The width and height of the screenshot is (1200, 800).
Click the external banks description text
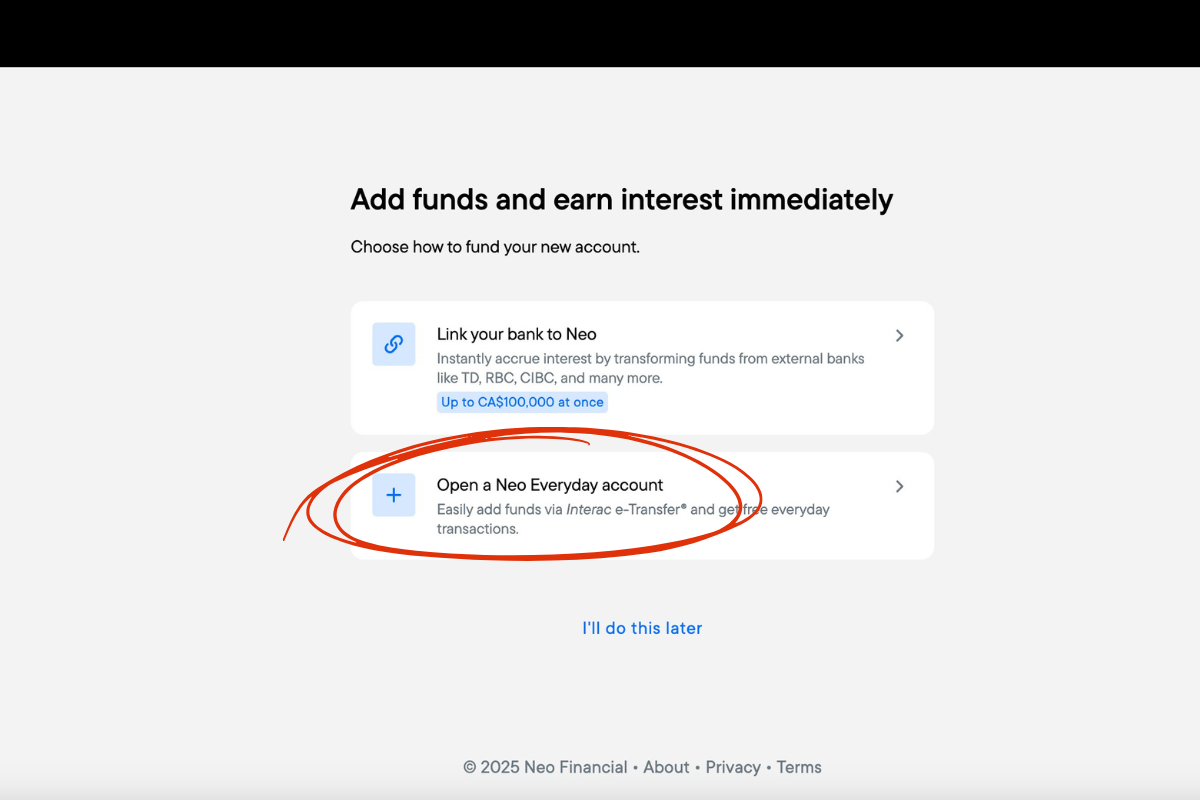(x=650, y=358)
